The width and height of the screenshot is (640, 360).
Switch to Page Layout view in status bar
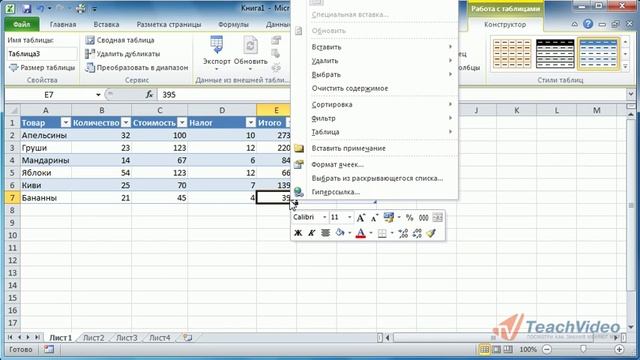[x=496, y=349]
